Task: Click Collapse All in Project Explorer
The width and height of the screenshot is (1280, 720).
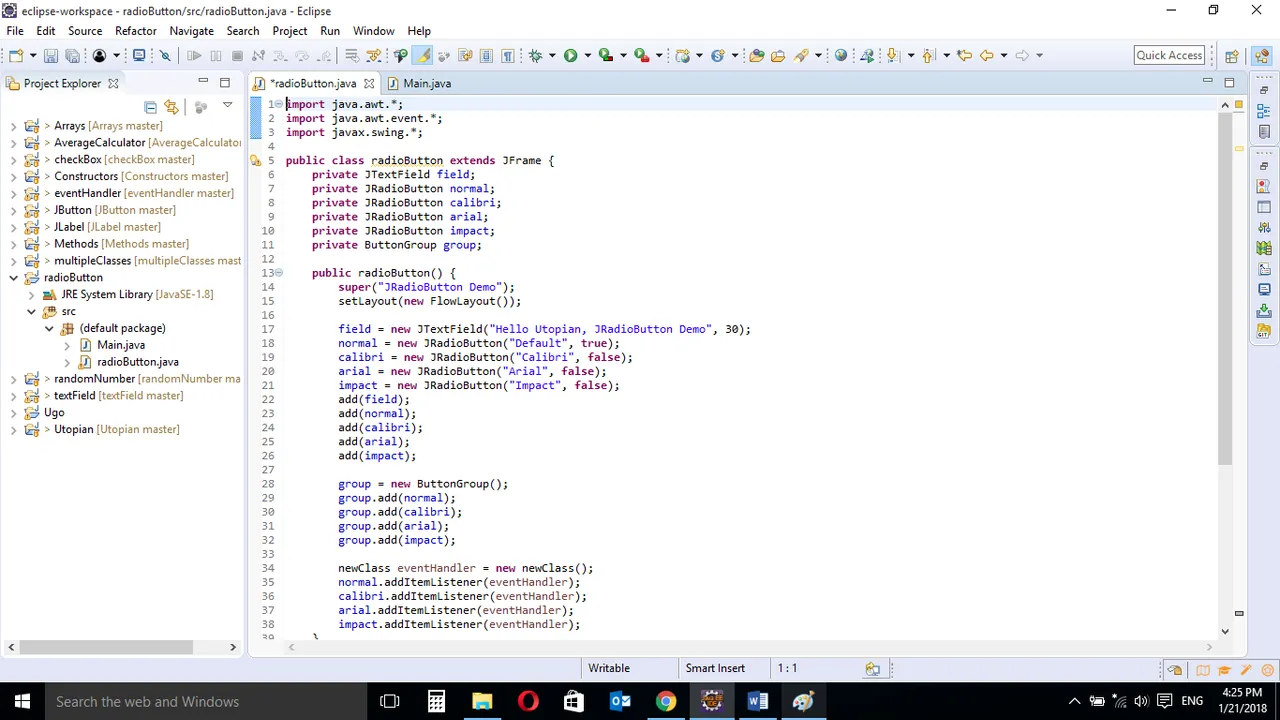Action: (150, 106)
